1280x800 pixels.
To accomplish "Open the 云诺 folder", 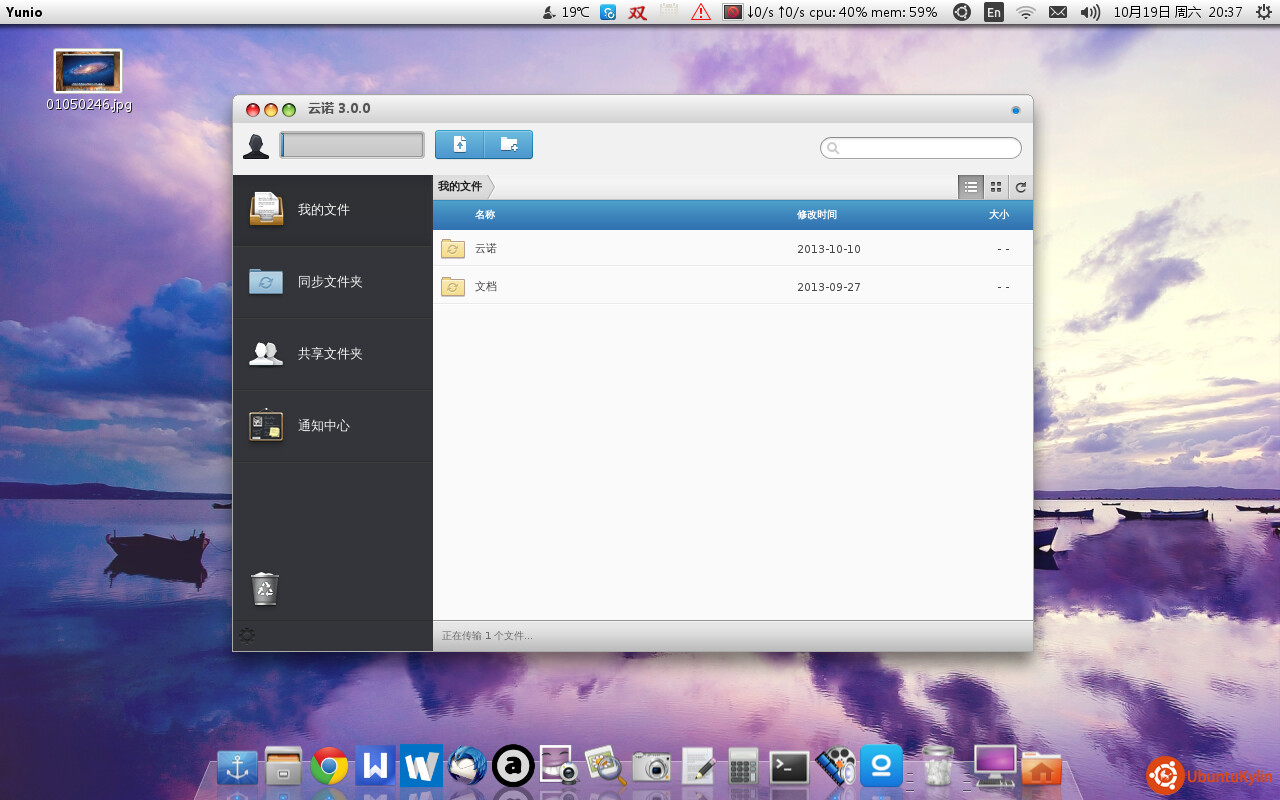I will pyautogui.click(x=486, y=249).
